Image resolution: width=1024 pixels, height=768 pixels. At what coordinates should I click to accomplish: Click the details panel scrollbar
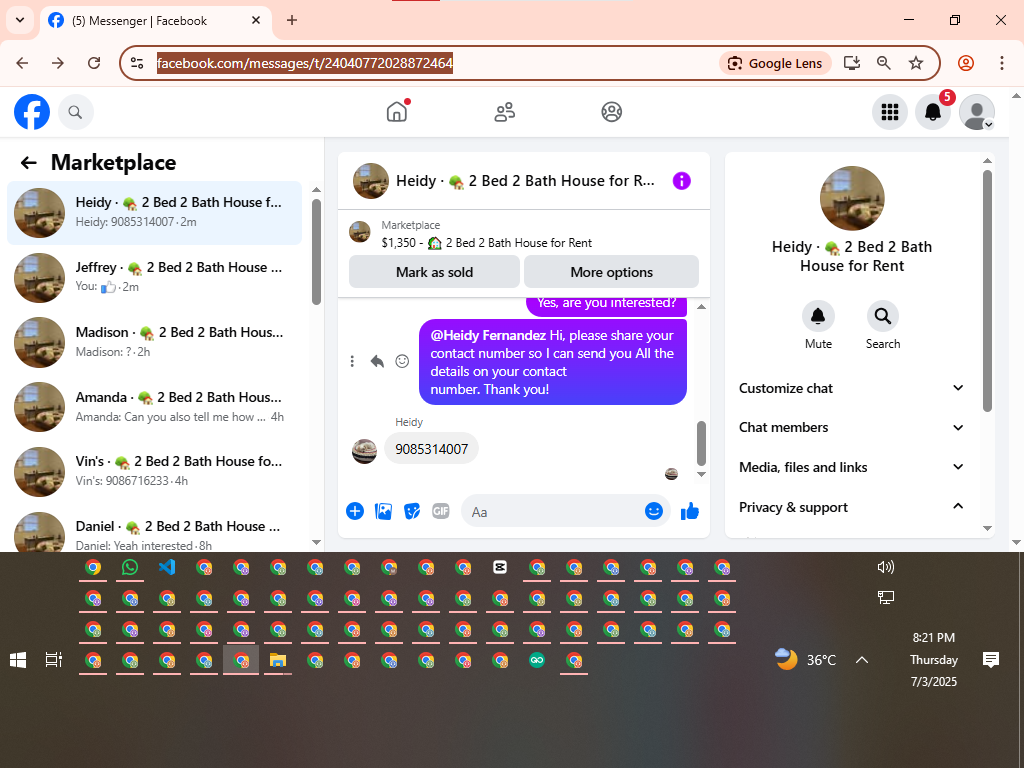coord(987,291)
